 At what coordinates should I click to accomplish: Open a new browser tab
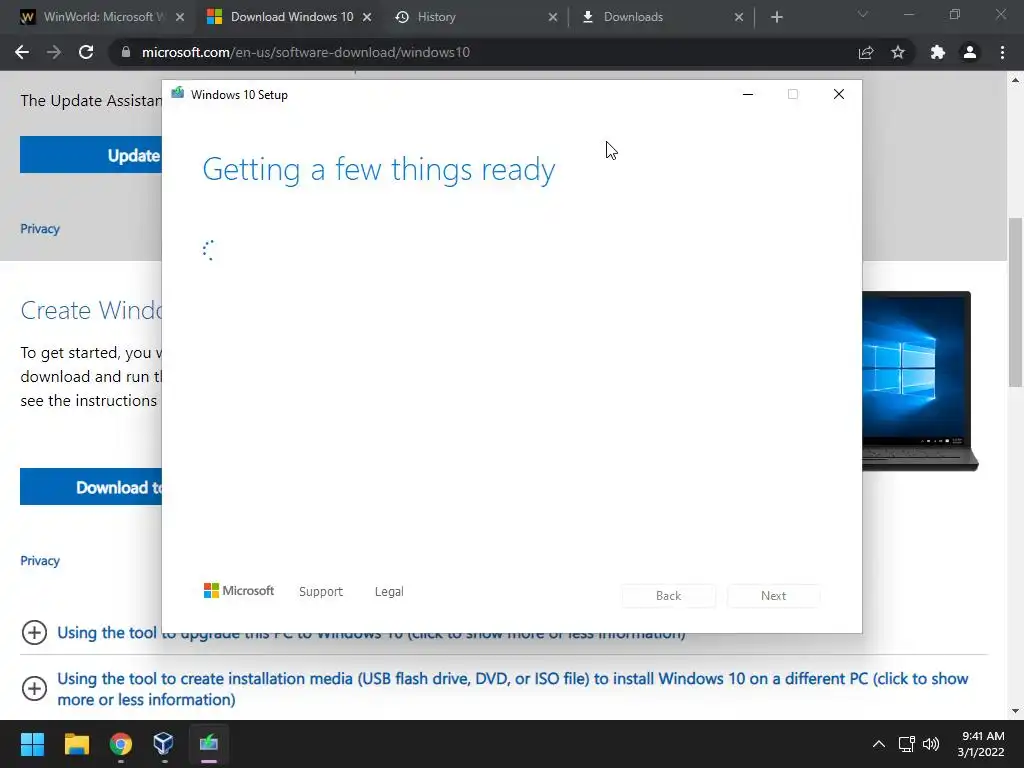(x=776, y=17)
